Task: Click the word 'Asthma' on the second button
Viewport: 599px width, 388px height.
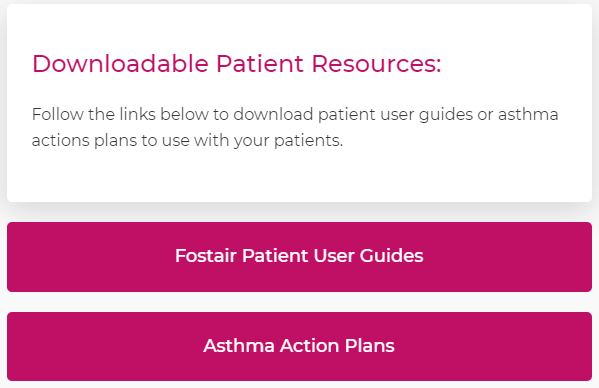Action: [x=239, y=345]
